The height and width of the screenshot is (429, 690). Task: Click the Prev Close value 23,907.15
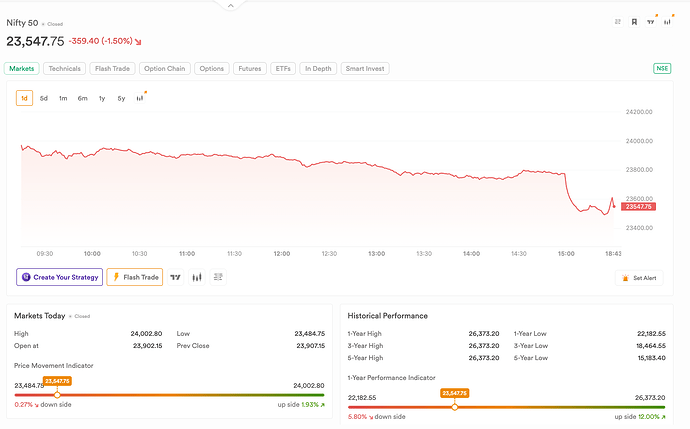click(x=311, y=346)
